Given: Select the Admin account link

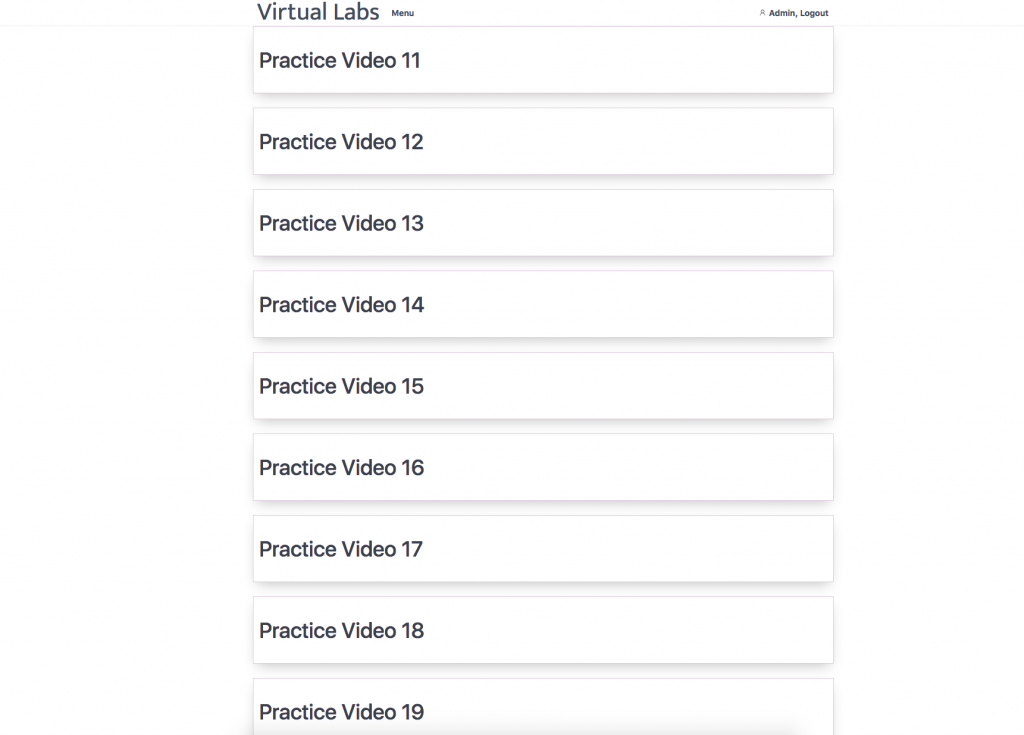Looking at the screenshot, I should (782, 13).
